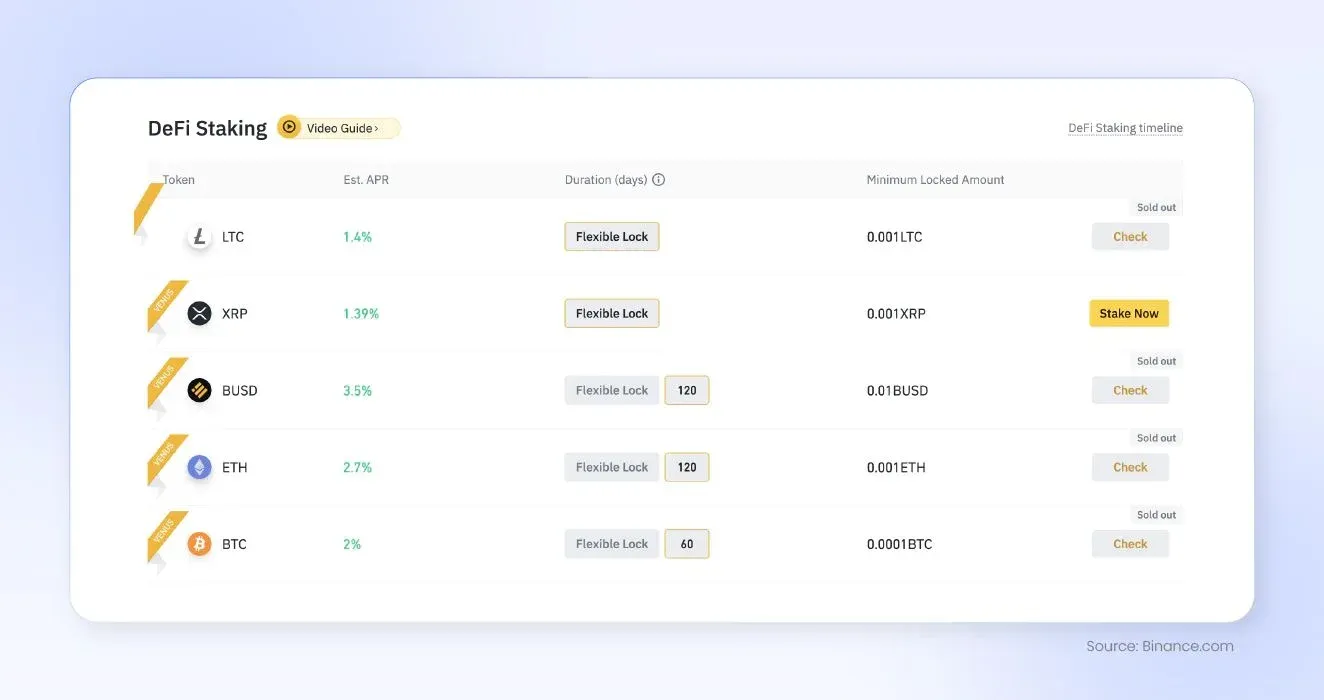Click the BUSD token icon

(x=199, y=390)
